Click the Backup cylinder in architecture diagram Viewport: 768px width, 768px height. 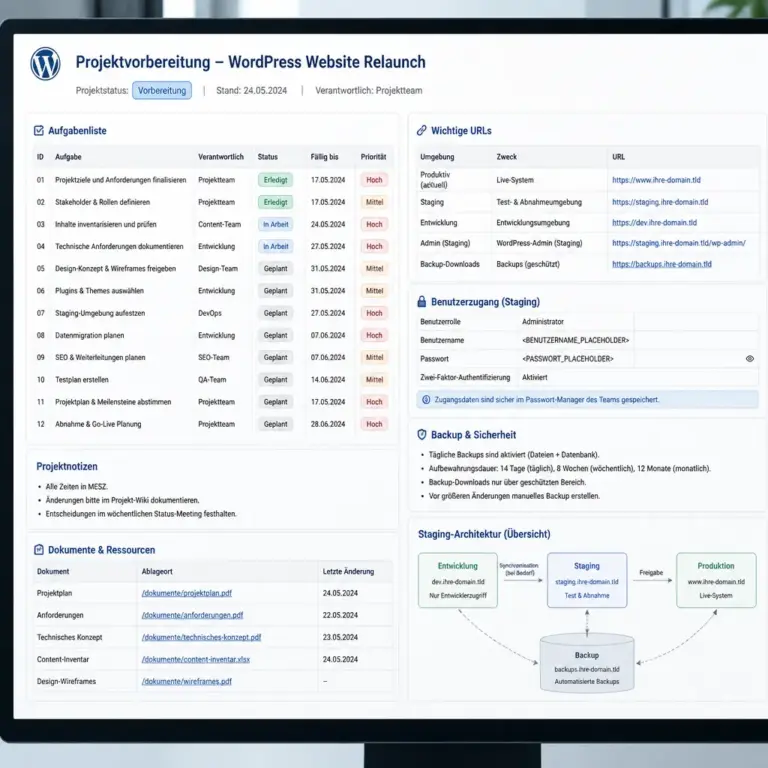(x=587, y=663)
